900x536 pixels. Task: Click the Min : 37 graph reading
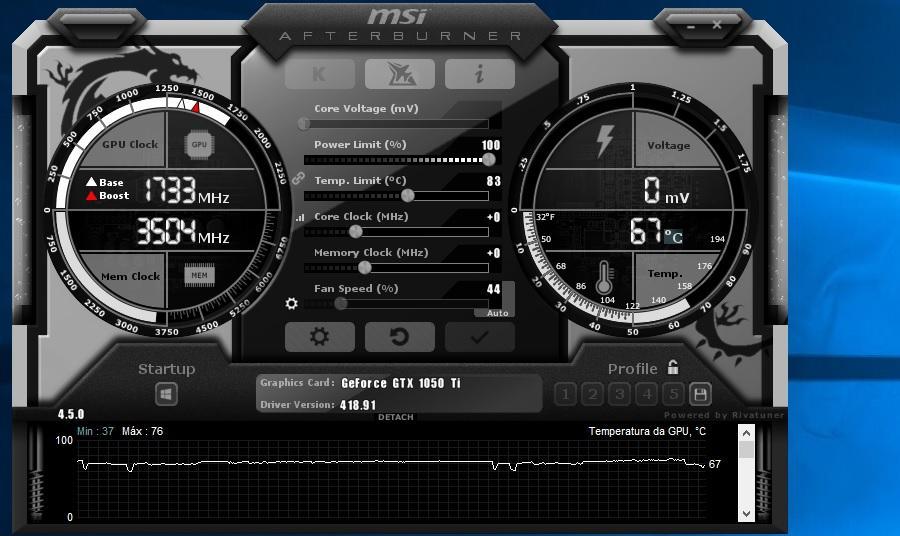[x=95, y=431]
